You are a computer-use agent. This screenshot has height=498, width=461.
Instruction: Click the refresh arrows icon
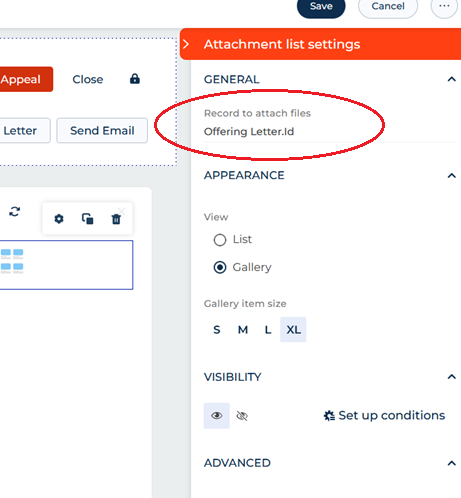click(x=15, y=211)
